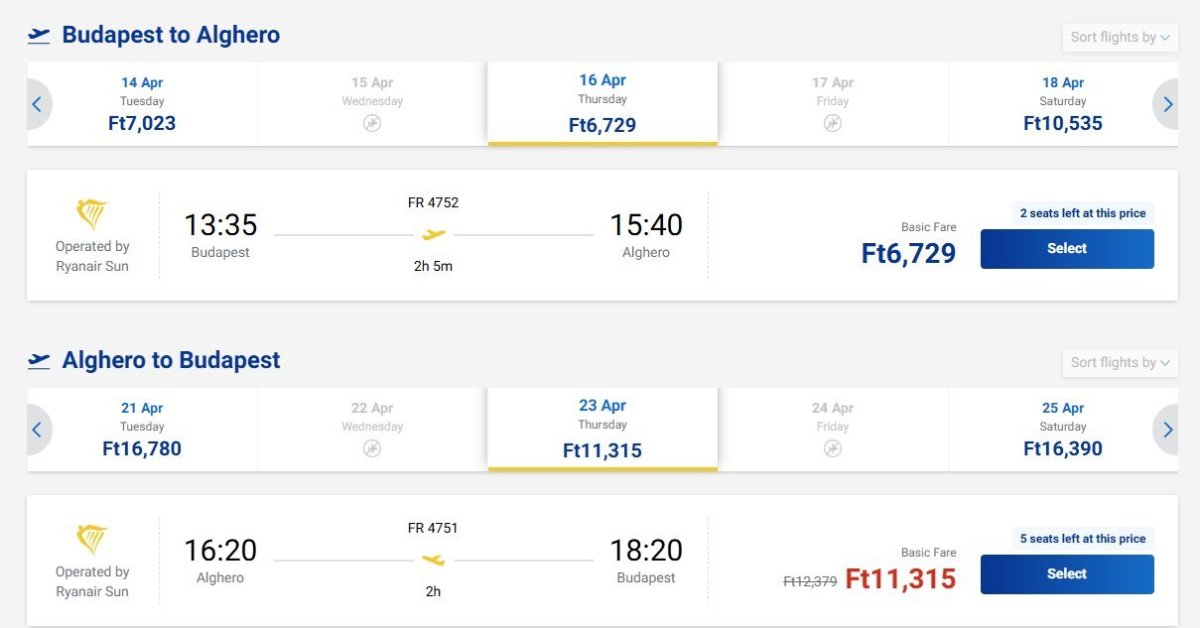Select the Ft6,729 Budapest to Alghero flight
The image size is (1200, 628).
1066,249
